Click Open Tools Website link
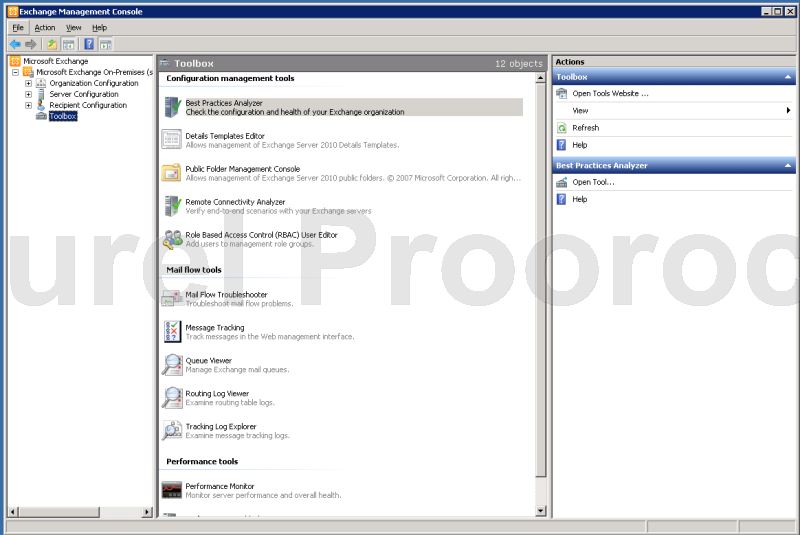Image resolution: width=800 pixels, height=535 pixels. click(610, 93)
